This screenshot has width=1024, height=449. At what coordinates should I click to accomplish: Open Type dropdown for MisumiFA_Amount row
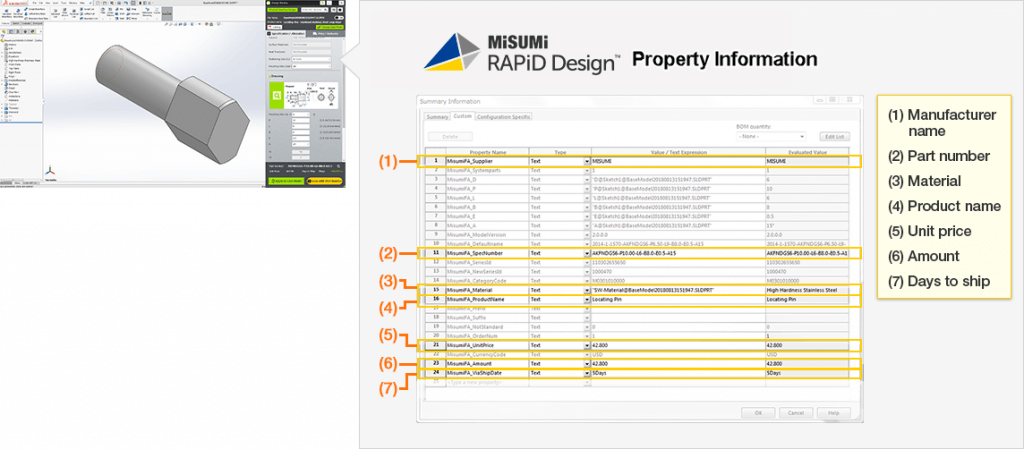click(586, 364)
